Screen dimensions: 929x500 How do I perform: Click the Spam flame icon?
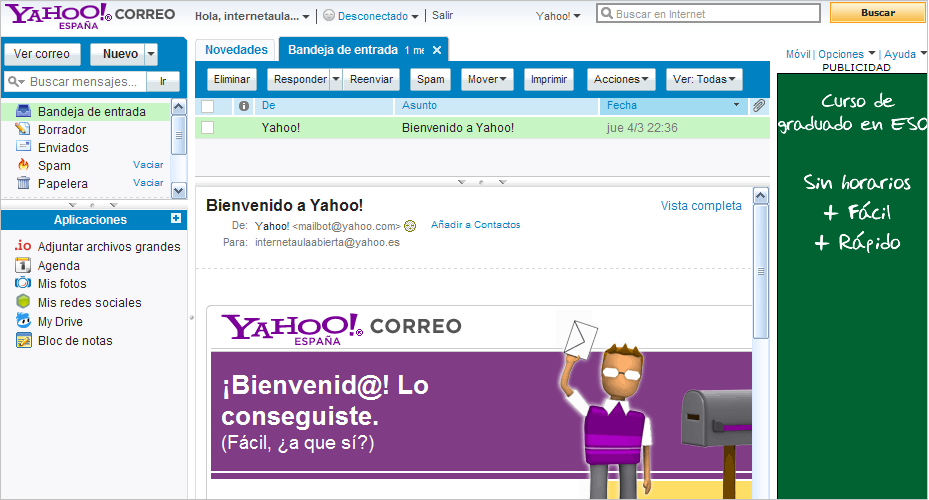point(23,165)
